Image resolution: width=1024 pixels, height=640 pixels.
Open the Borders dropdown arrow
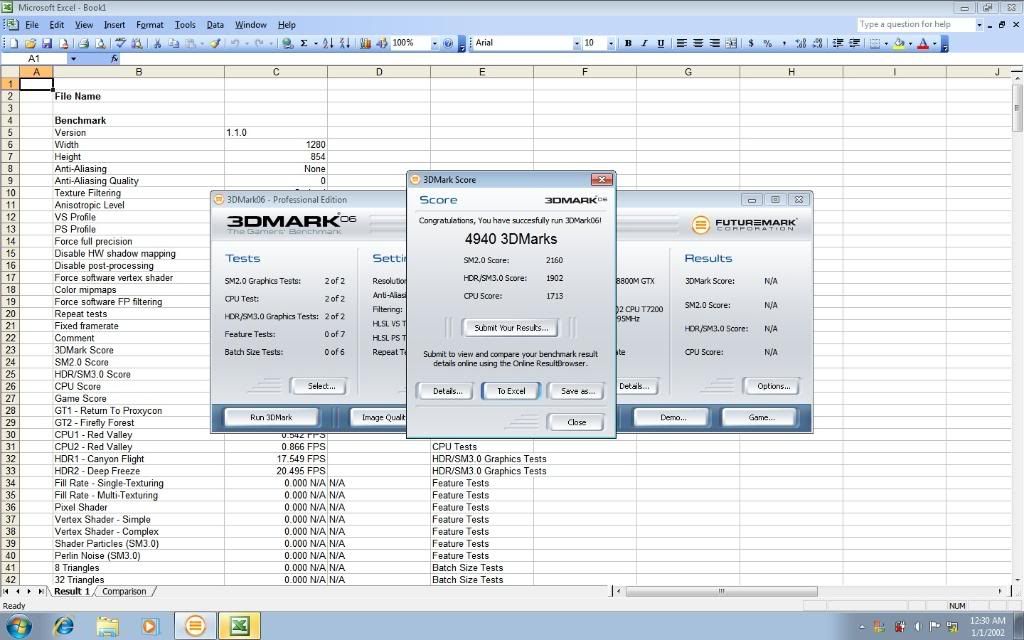886,43
